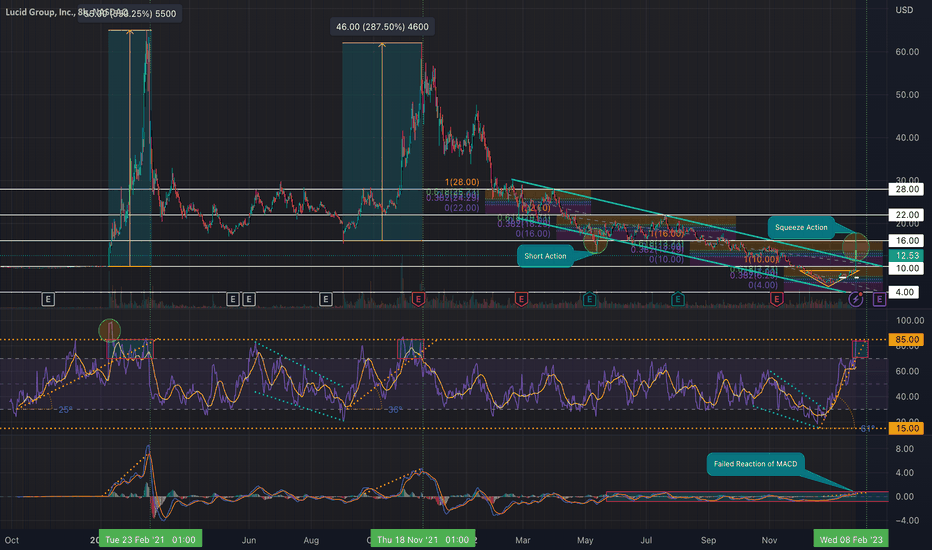Open the gray E earnings marker above Oct
932x550 pixels.
(48, 299)
